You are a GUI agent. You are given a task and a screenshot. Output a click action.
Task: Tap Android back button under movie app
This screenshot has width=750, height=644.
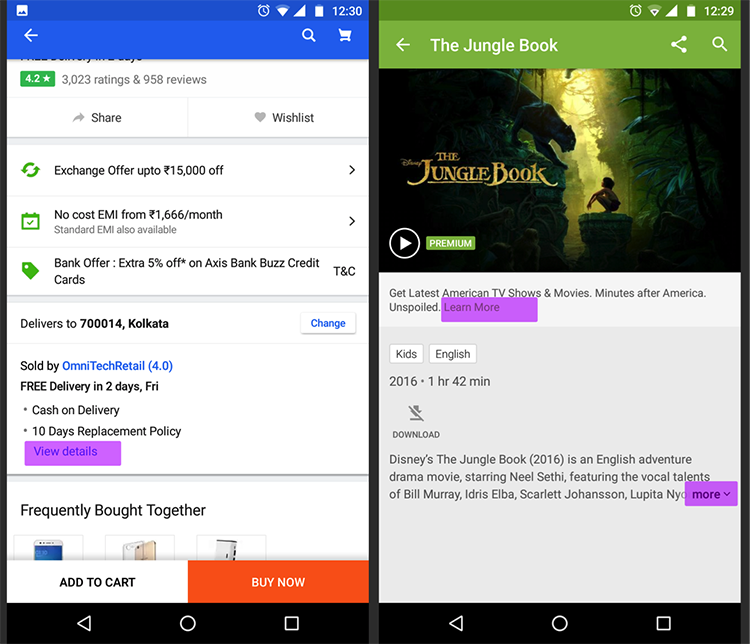pos(456,623)
